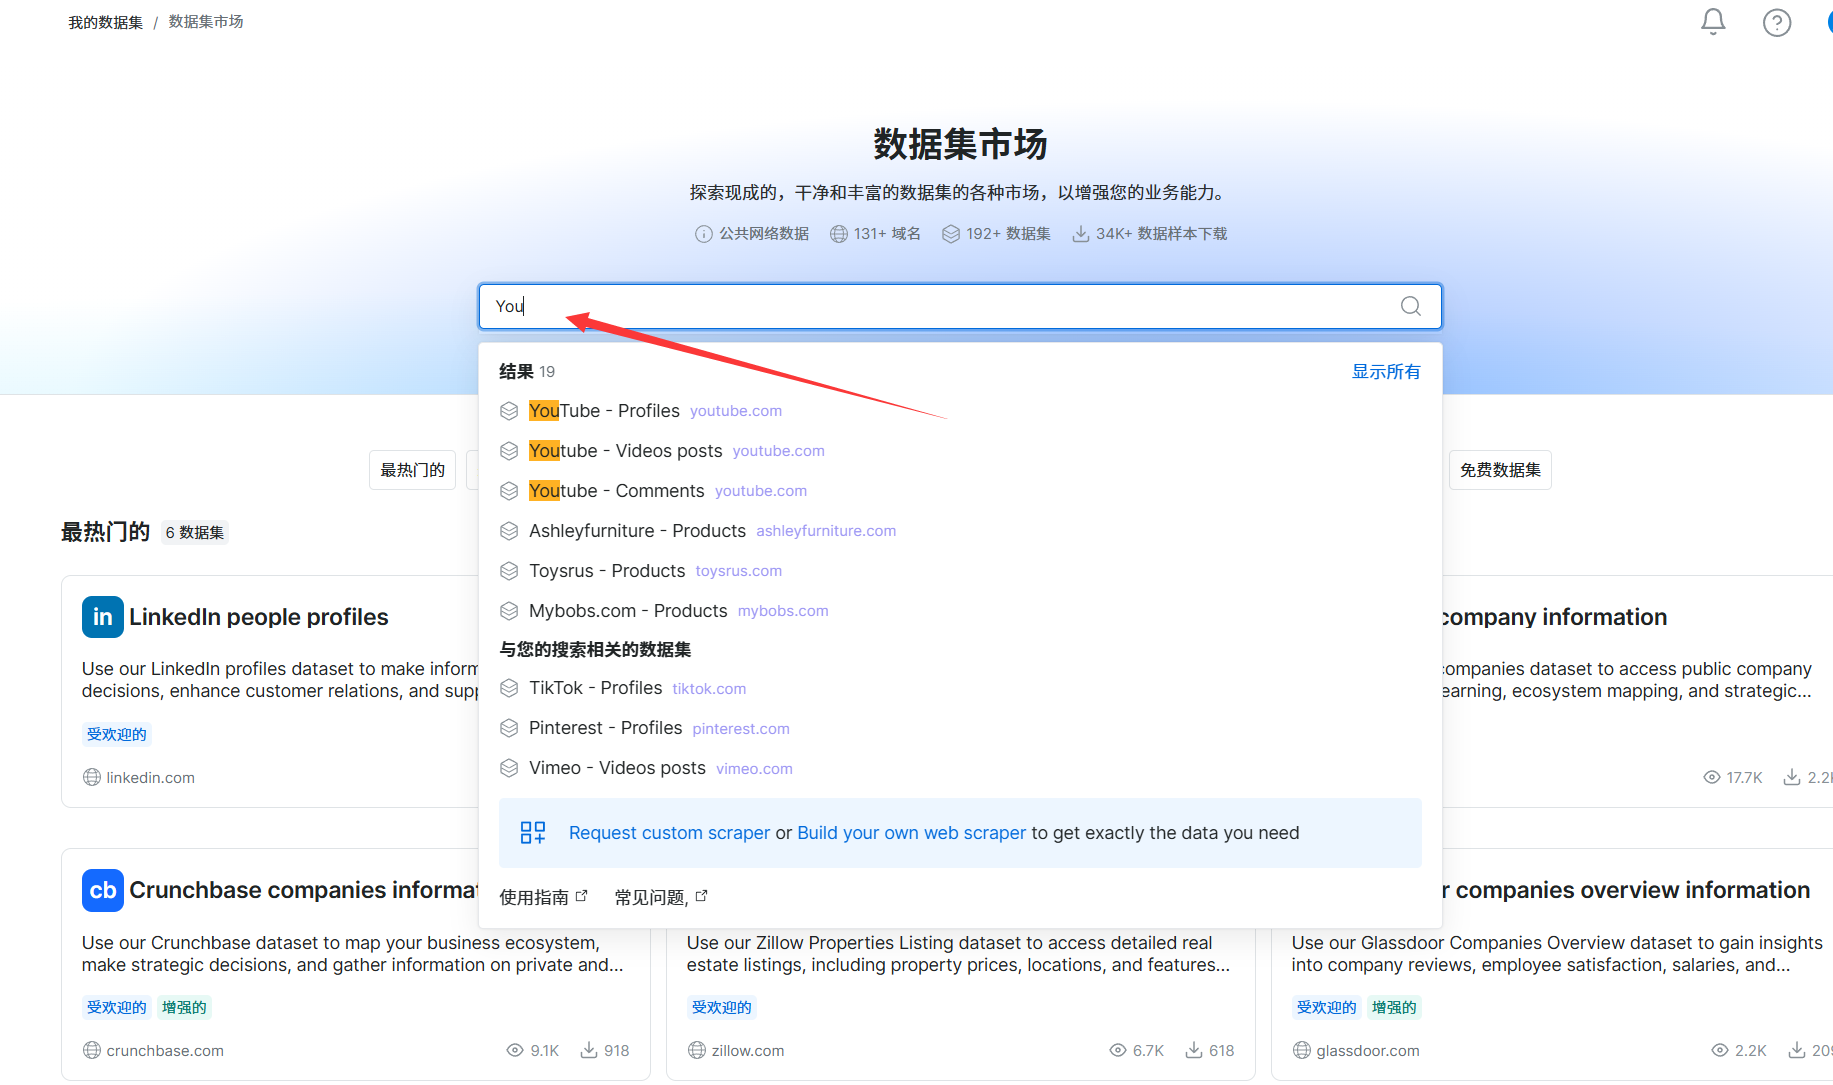The height and width of the screenshot is (1085, 1833).
Task: Click the dataset icon beside Vimeo - Videos posts
Action: [509, 768]
